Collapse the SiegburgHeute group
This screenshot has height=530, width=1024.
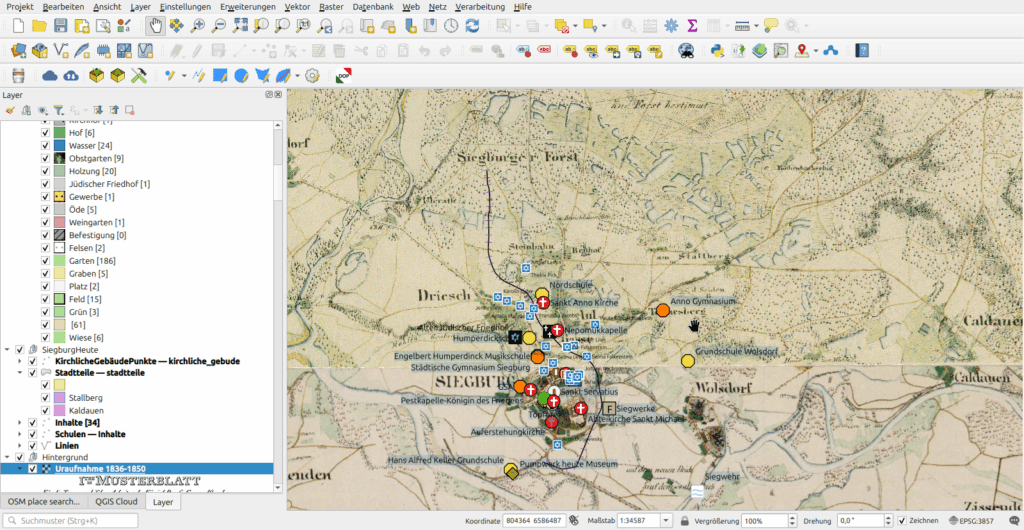[8, 349]
